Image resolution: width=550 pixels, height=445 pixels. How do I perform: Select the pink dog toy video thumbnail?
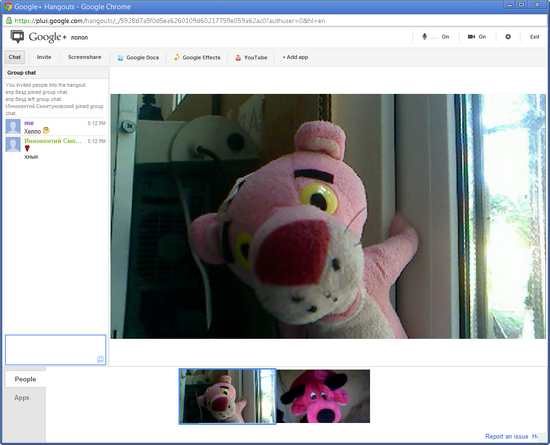[323, 396]
